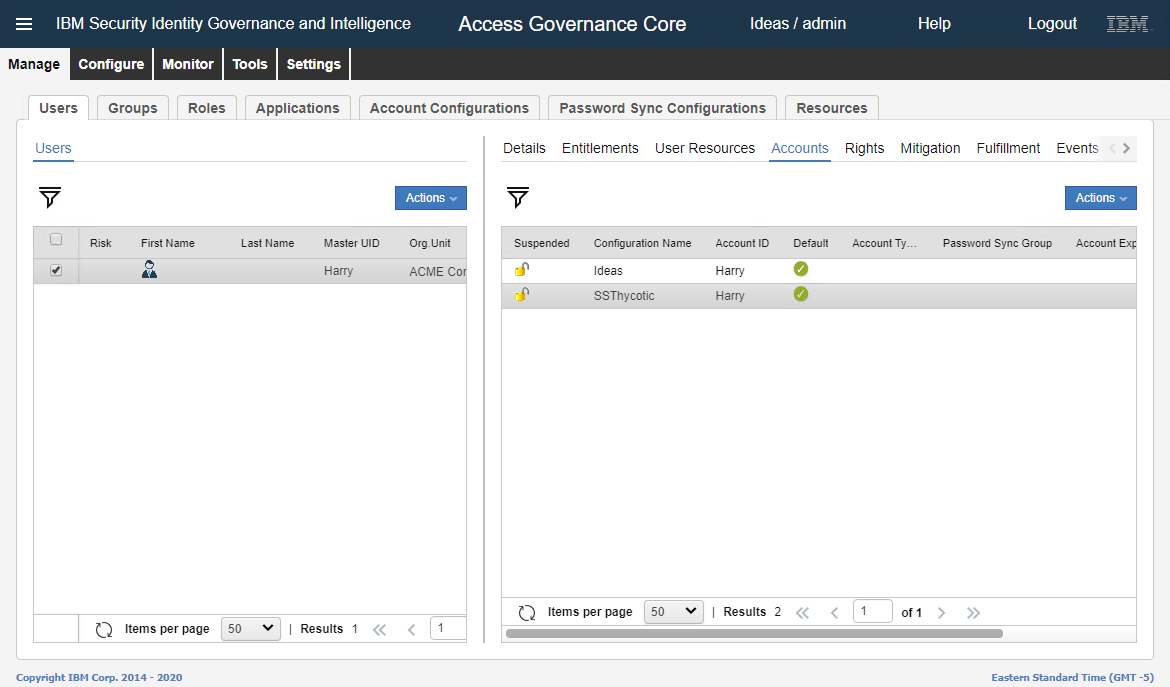Open the hamburger navigation menu
This screenshot has height=687, width=1170.
coord(24,24)
